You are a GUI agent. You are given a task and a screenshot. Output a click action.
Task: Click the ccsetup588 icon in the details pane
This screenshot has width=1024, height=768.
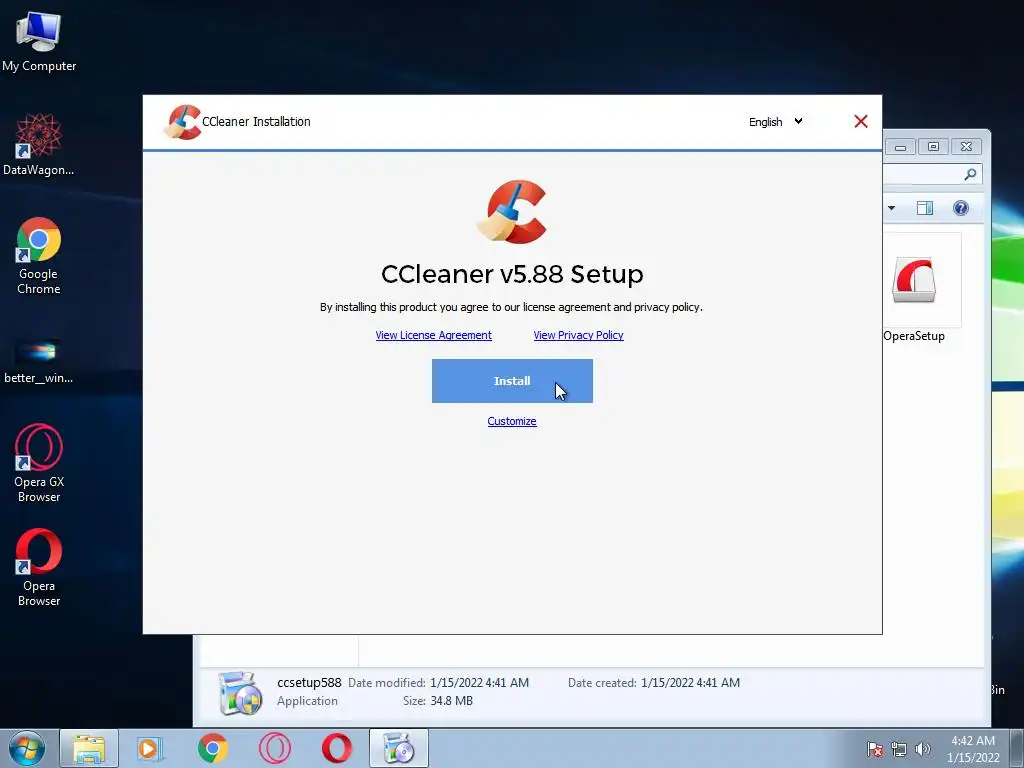pos(240,693)
